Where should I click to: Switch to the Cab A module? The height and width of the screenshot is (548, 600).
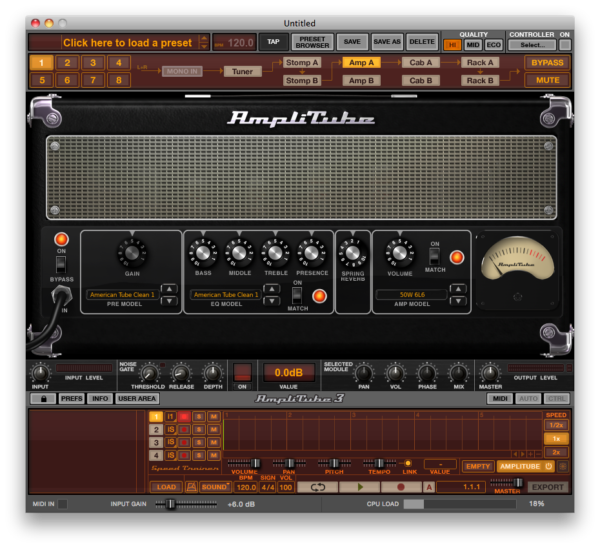click(x=421, y=63)
